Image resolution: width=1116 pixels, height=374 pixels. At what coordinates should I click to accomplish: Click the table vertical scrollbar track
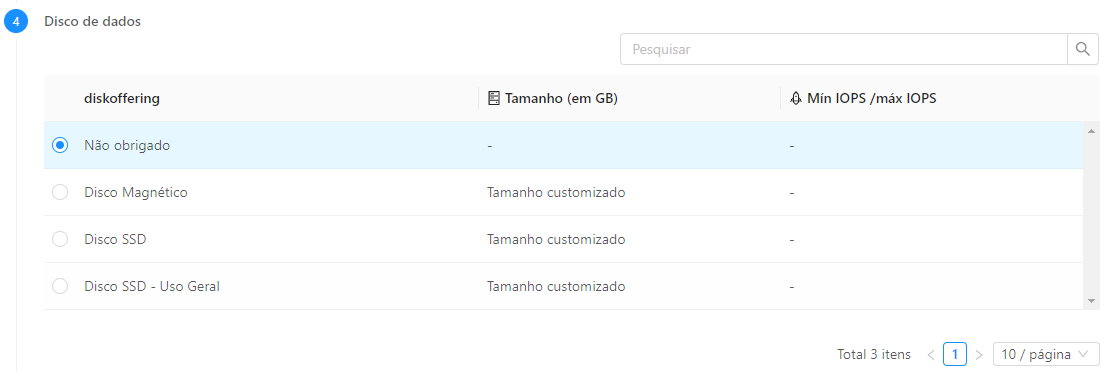[x=1091, y=216]
